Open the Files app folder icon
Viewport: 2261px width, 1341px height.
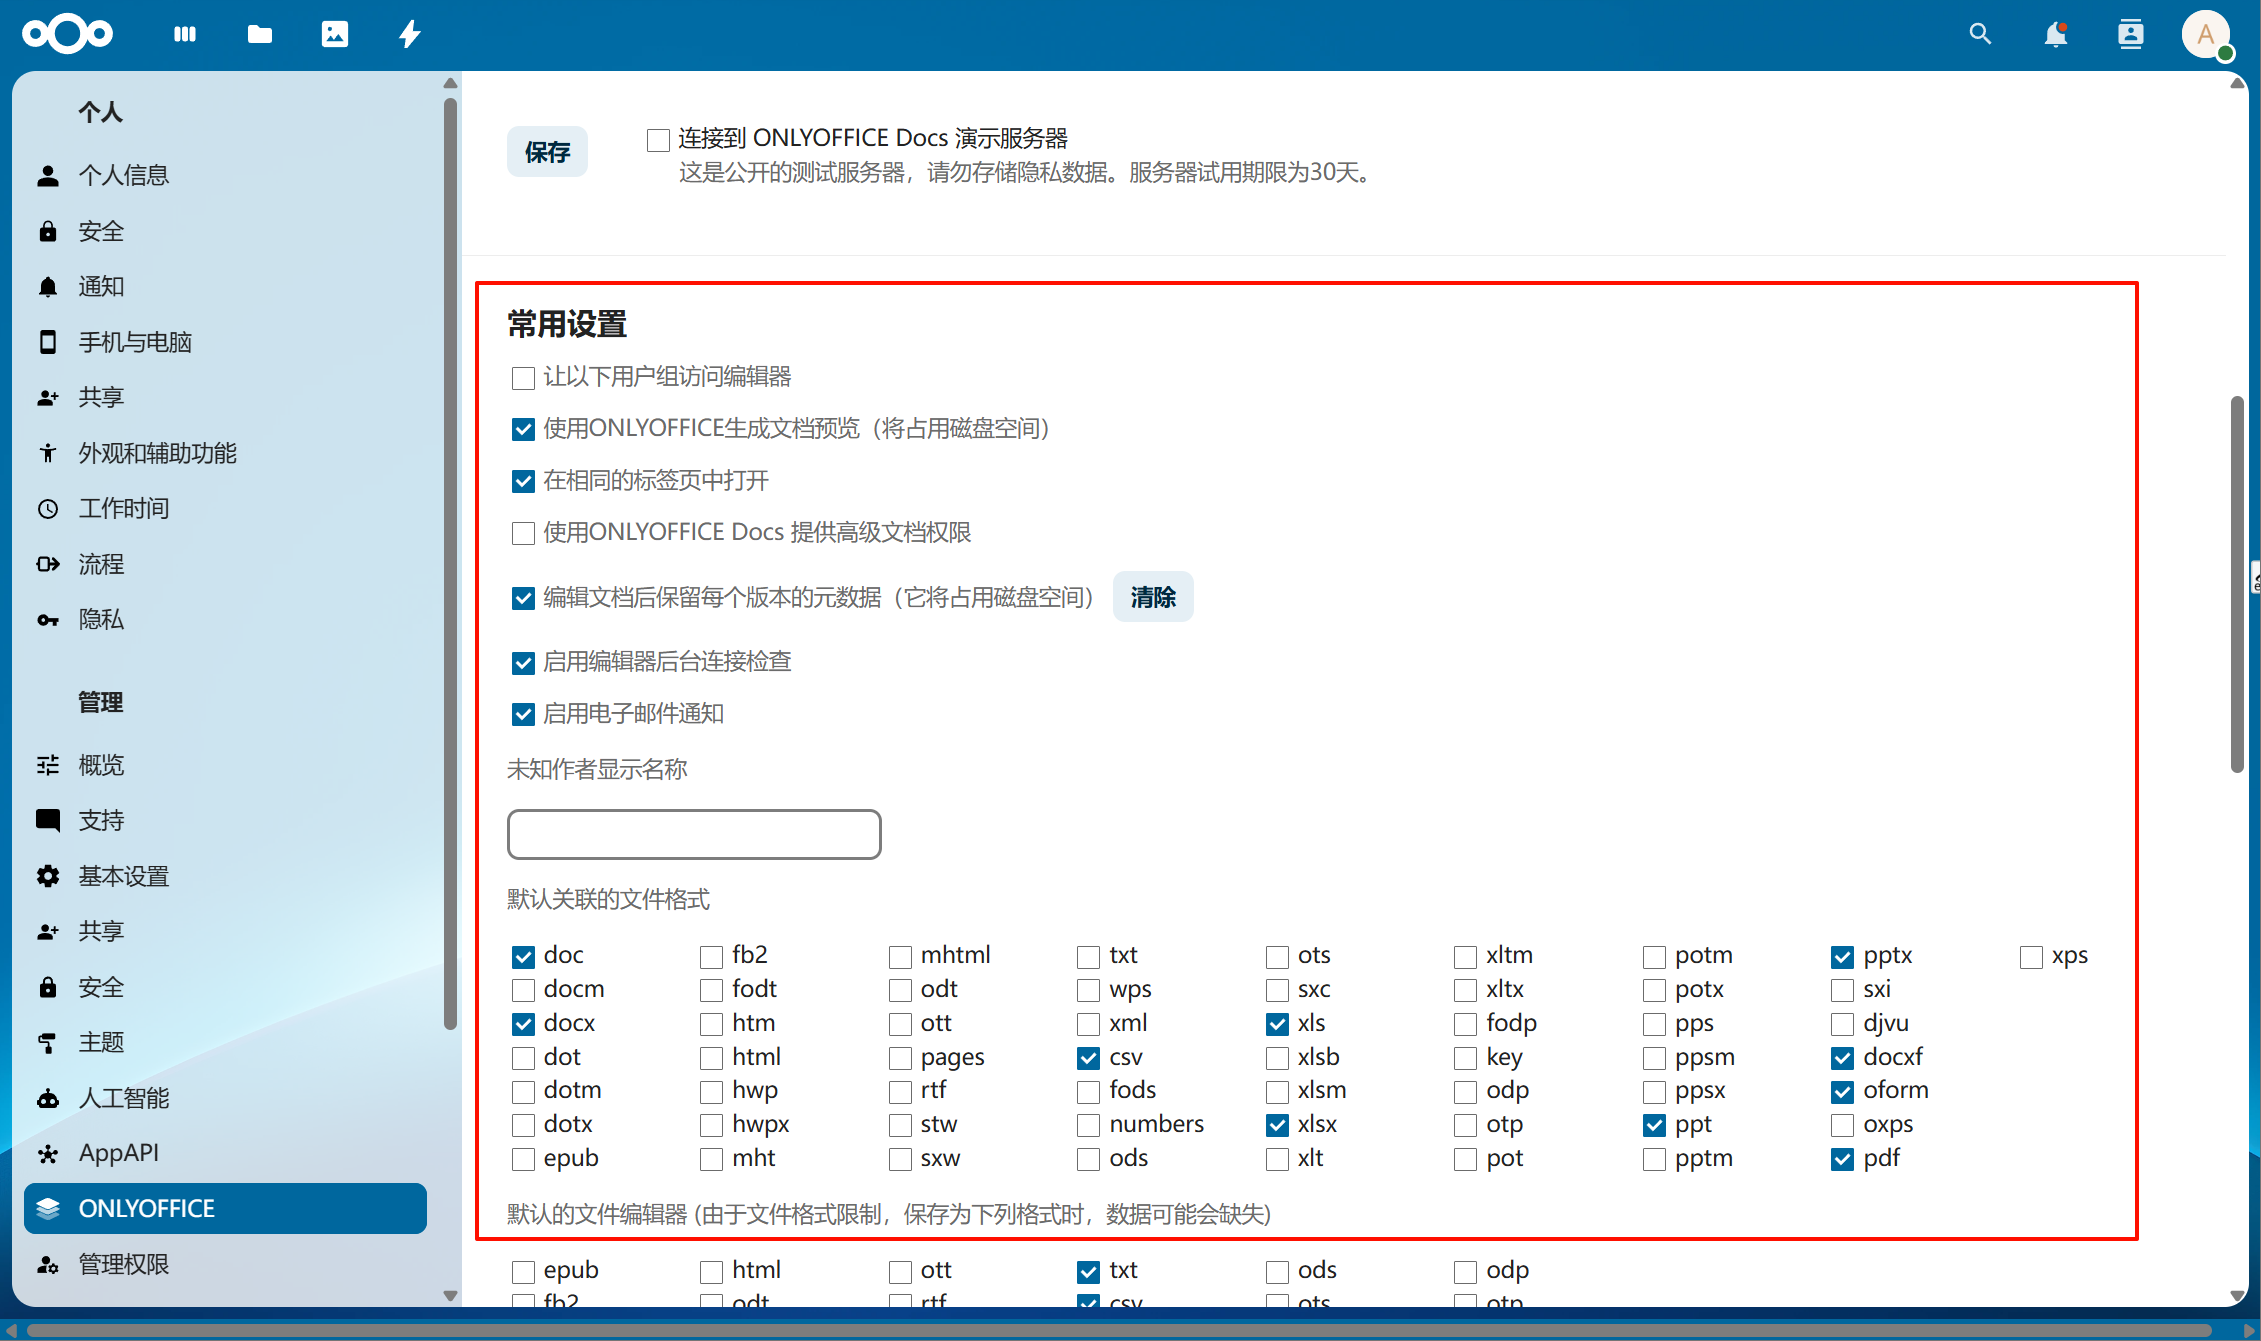click(x=260, y=34)
